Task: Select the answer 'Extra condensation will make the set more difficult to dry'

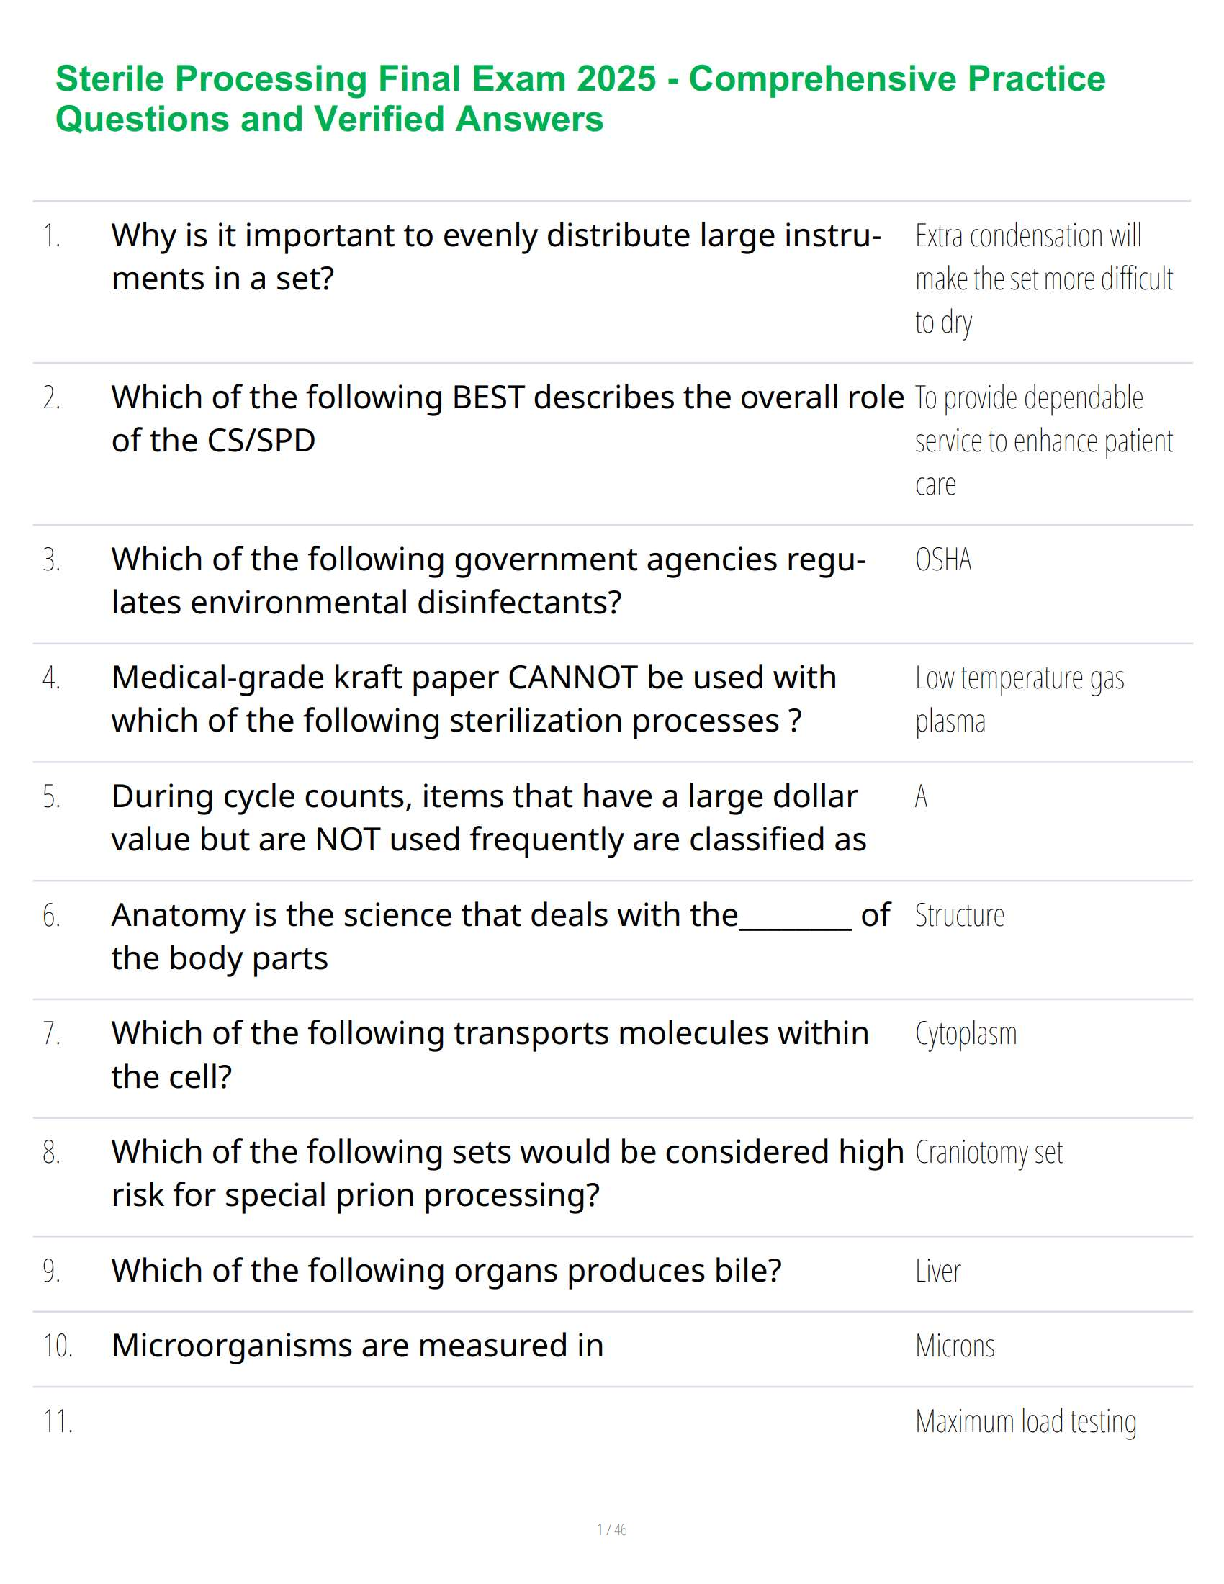Action: [x=1043, y=278]
